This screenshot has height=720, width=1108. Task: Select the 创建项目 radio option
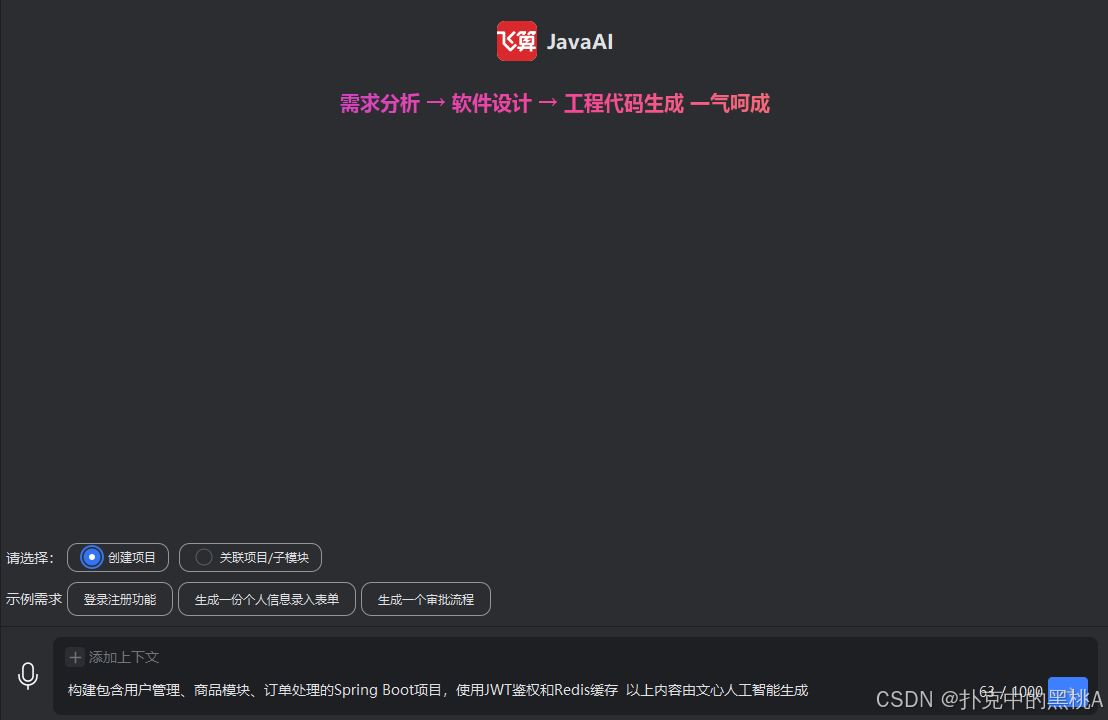pos(118,557)
